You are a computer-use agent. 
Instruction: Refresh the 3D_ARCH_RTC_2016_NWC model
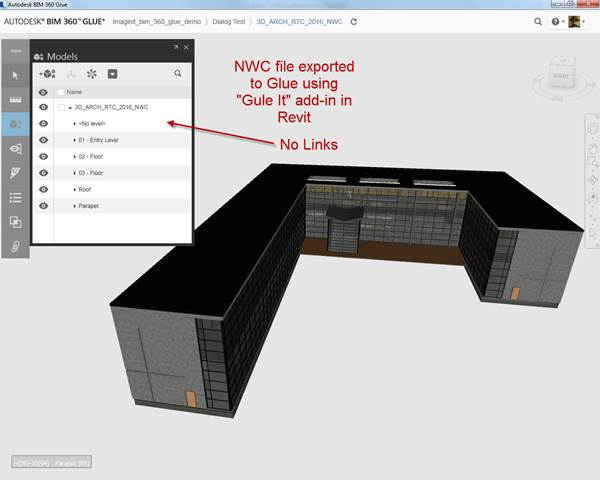point(354,20)
